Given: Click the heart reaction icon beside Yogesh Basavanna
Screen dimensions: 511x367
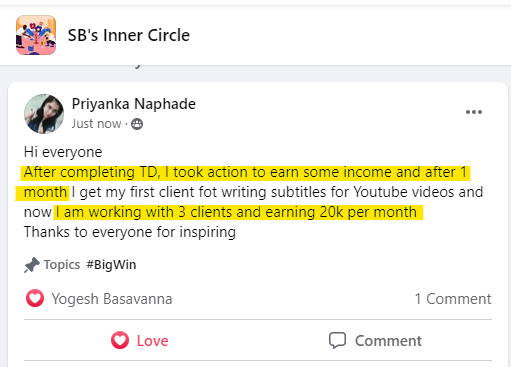Looking at the screenshot, I should click(x=35, y=298).
